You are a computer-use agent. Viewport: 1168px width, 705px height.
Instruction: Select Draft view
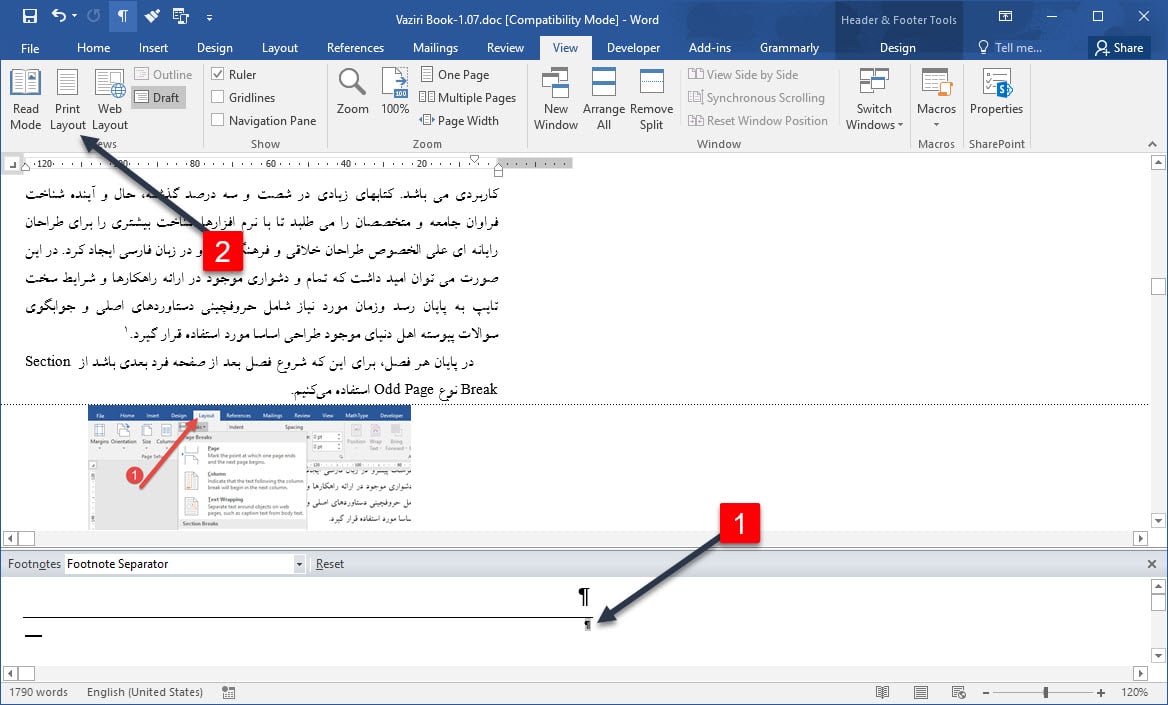158,97
